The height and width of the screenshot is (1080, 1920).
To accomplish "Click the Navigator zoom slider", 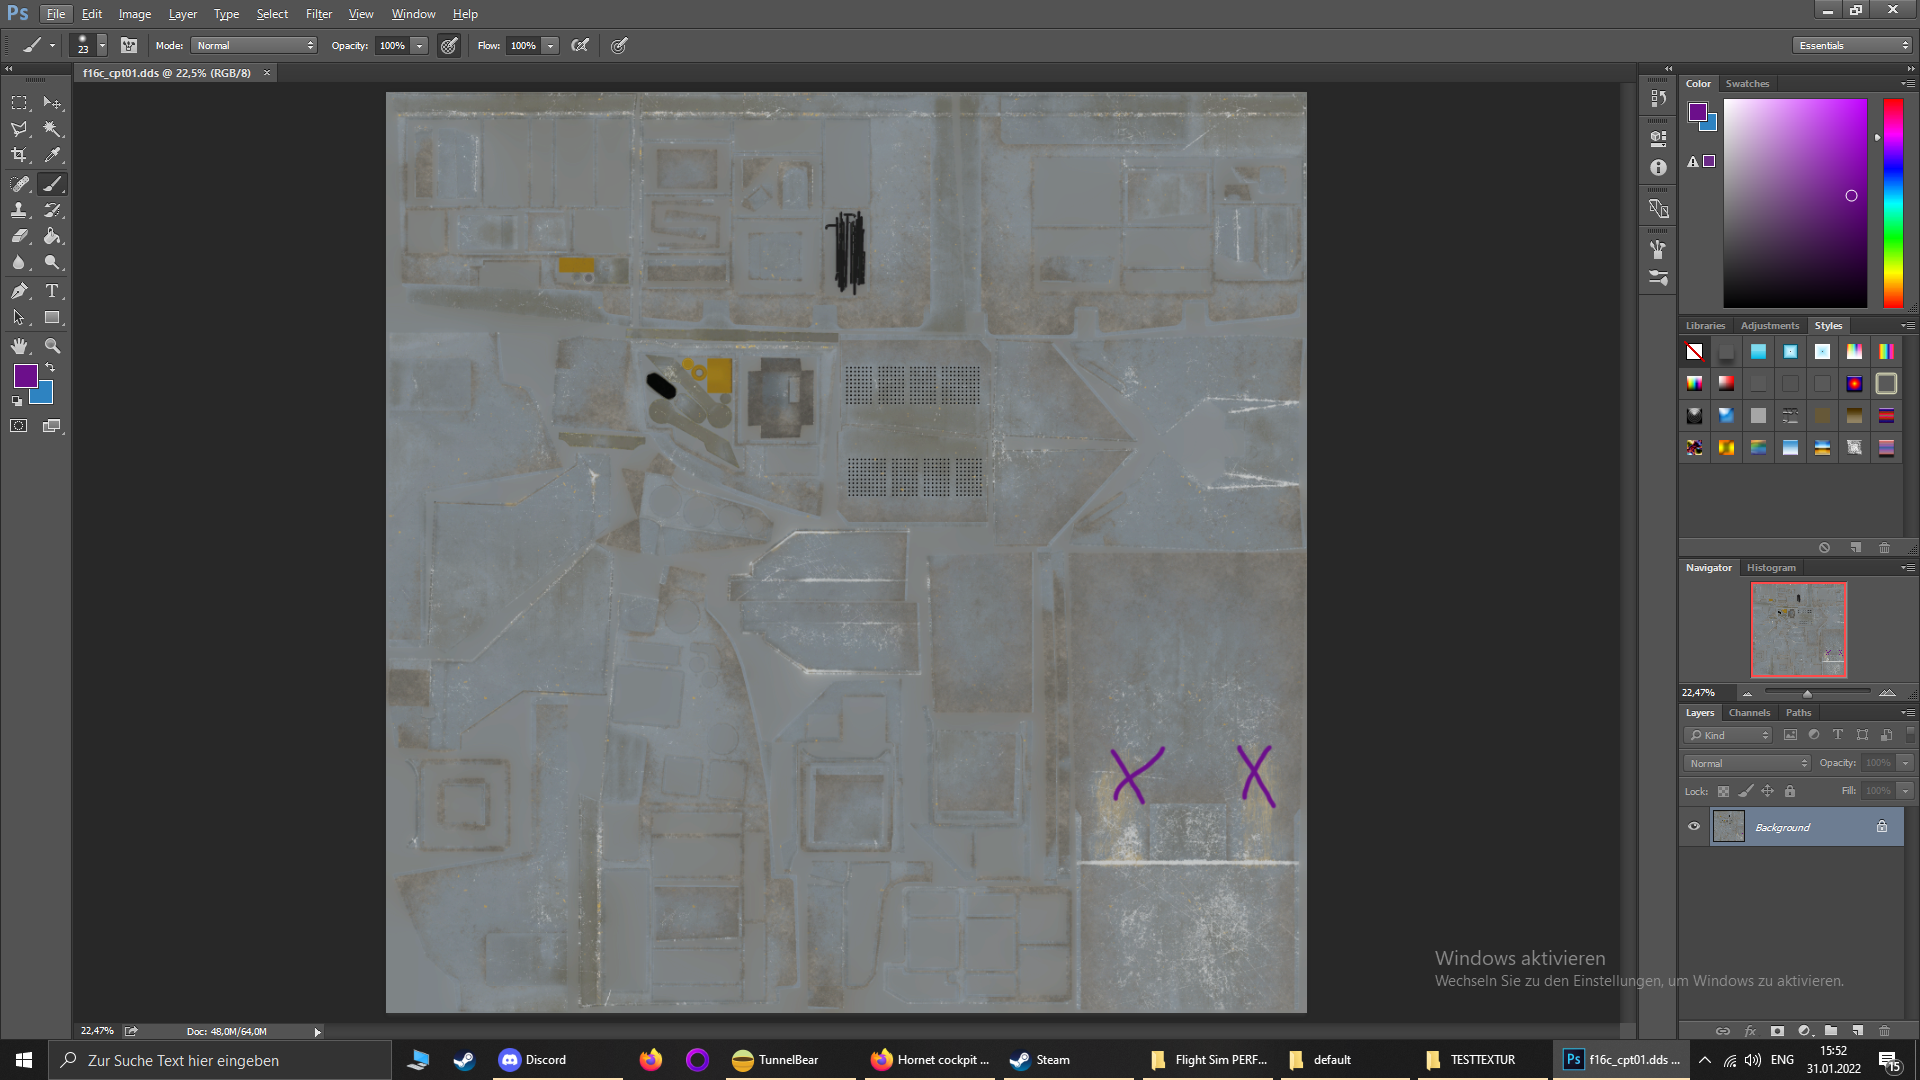I will 1817,692.
